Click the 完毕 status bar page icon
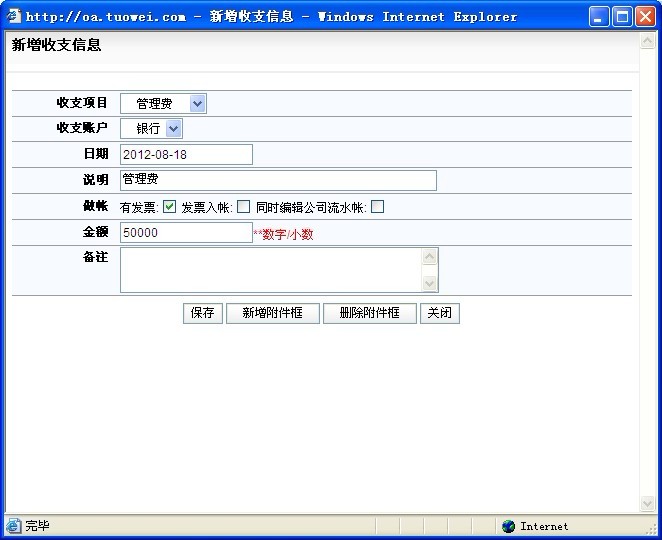Screen dimensions: 662x540 (x=13, y=526)
